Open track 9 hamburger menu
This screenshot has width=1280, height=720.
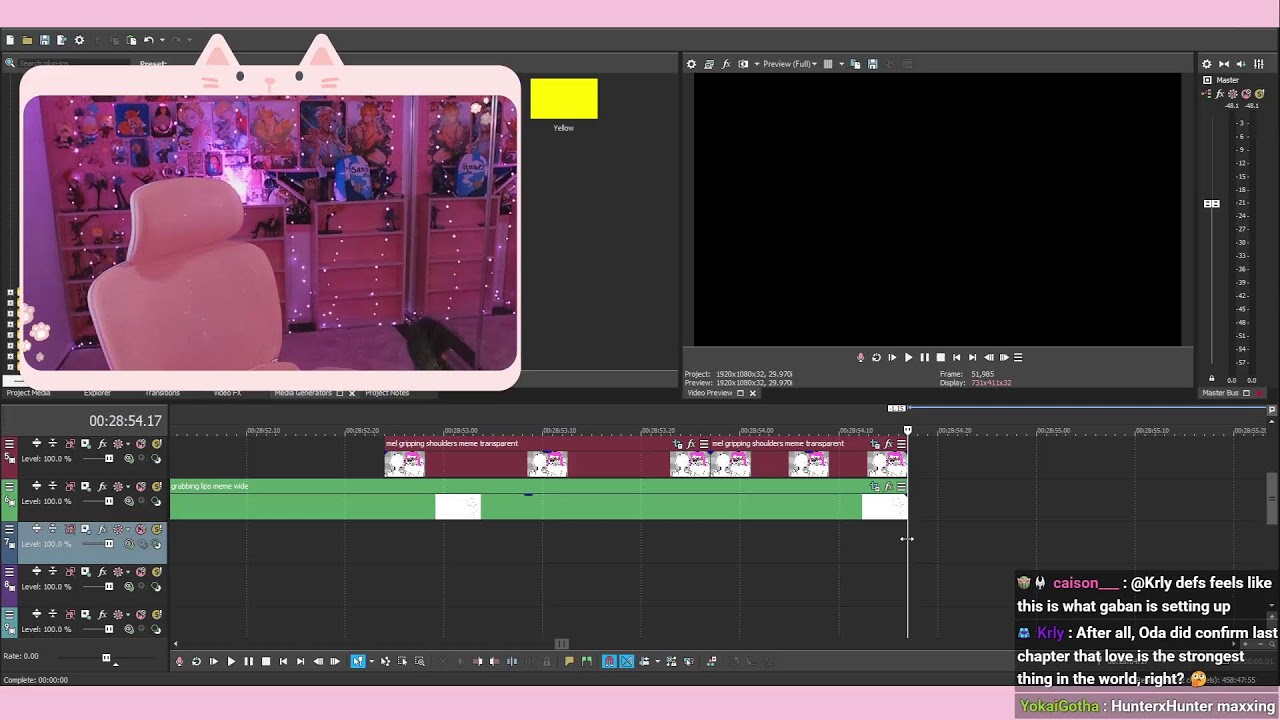tap(9, 614)
